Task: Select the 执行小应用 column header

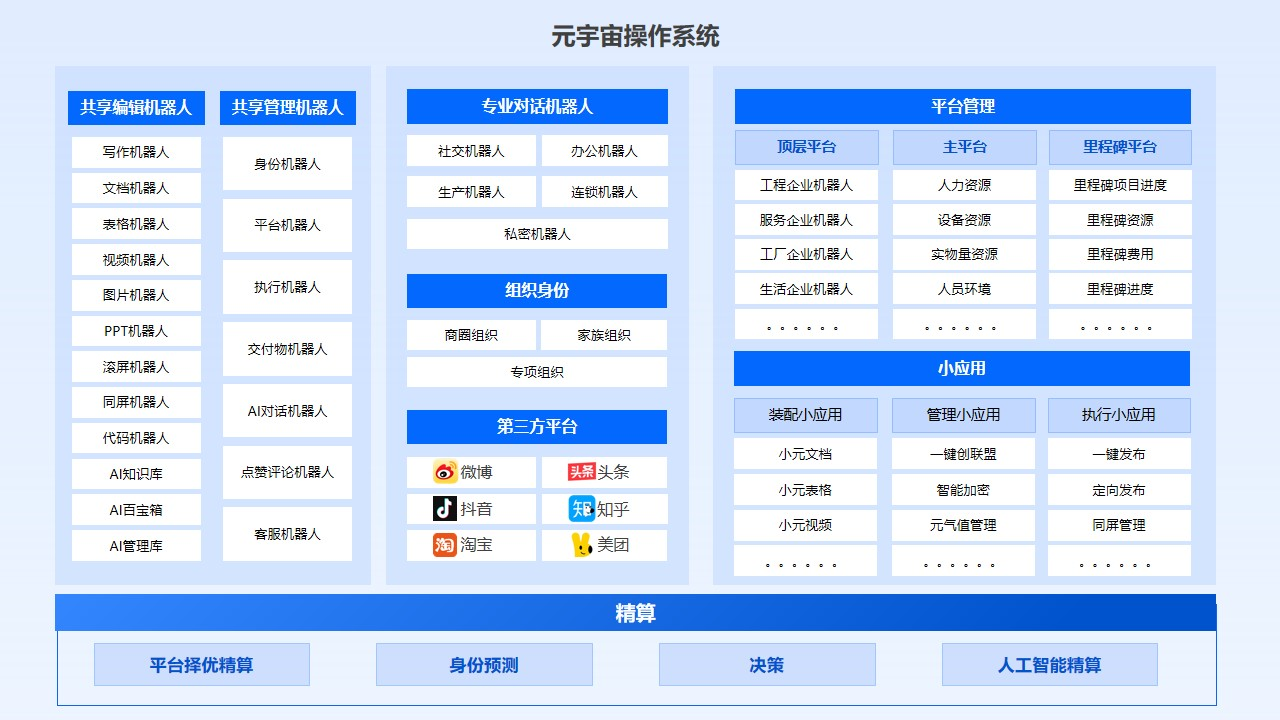Action: 1119,415
